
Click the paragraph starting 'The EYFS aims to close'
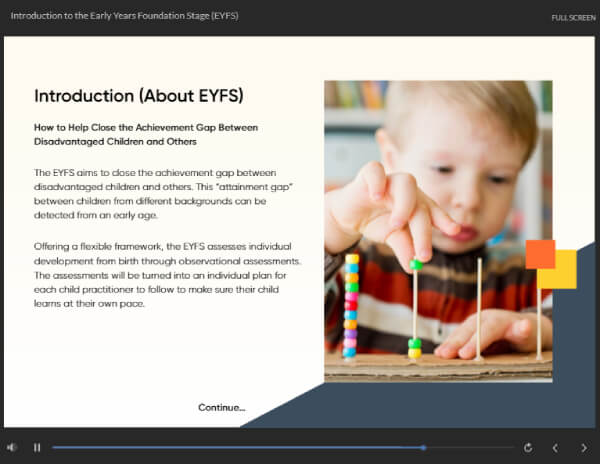[x=163, y=194]
